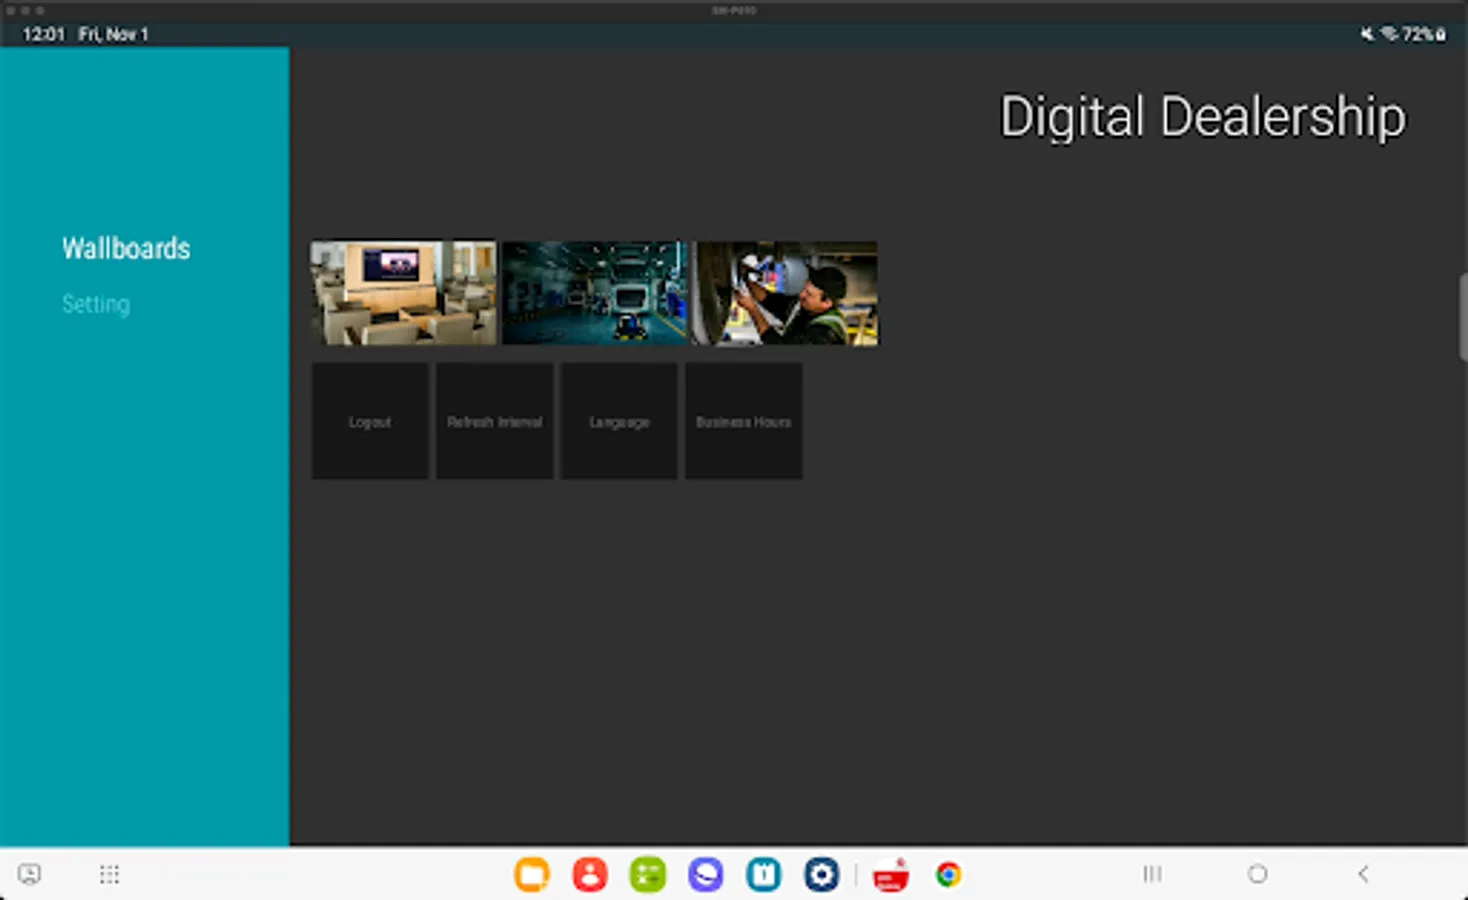The height and width of the screenshot is (900, 1468).
Task: Launch the green Calculator app icon
Action: [x=648, y=875]
